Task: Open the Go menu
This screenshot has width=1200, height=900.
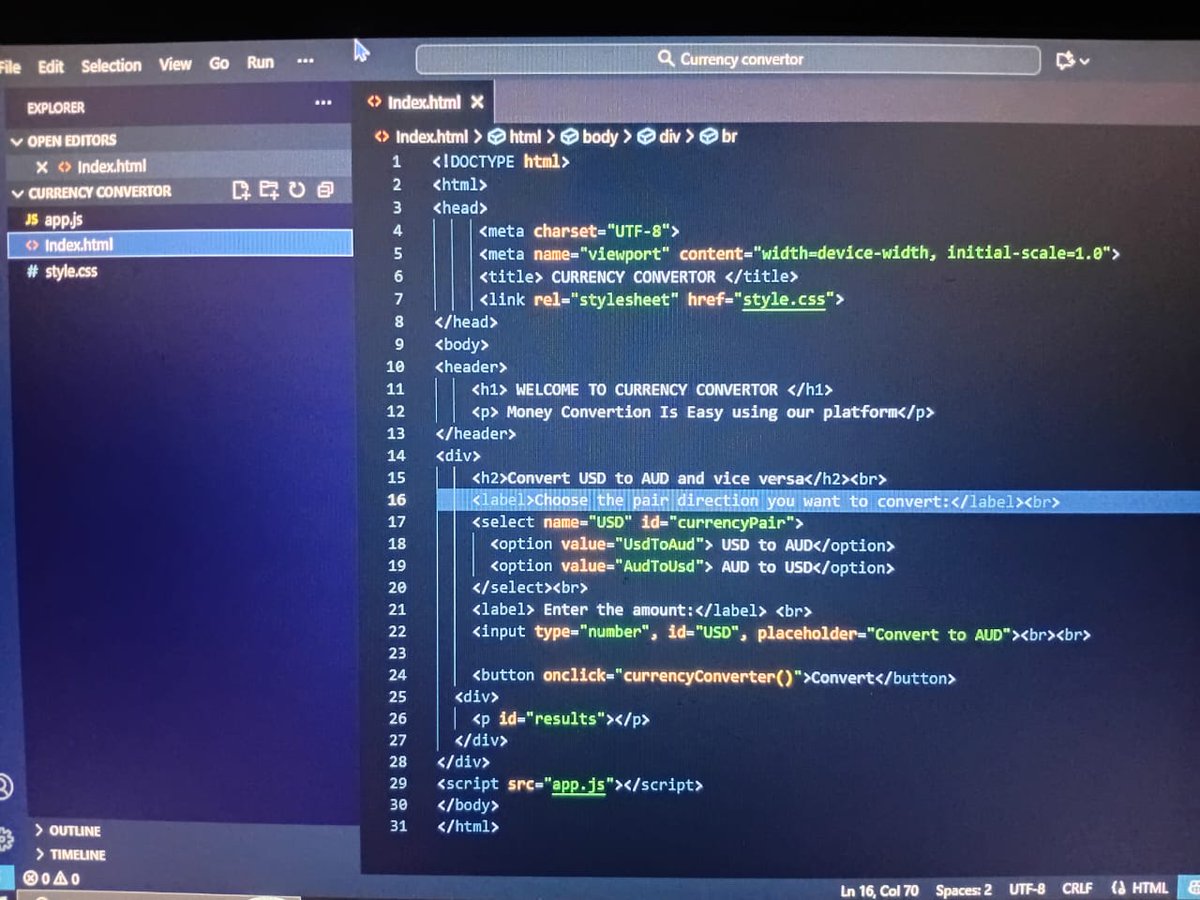Action: [219, 63]
